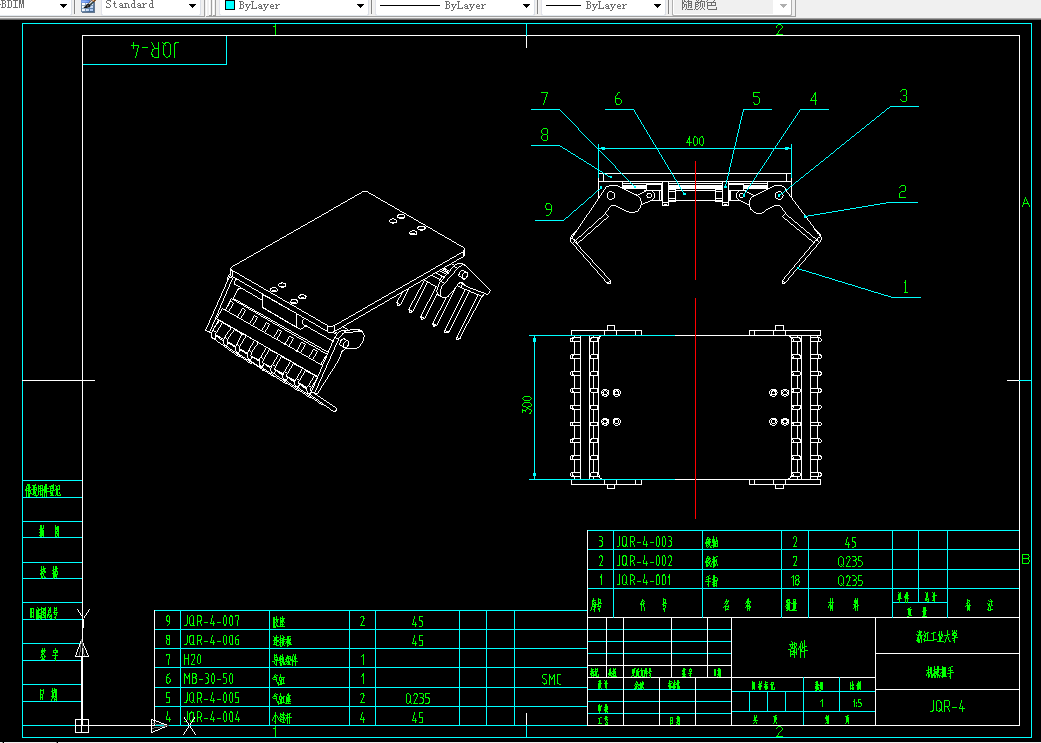The image size is (1041, 743).
Task: Select Q235 material in JQR-4-002 row
Action: pyautogui.click(x=850, y=562)
